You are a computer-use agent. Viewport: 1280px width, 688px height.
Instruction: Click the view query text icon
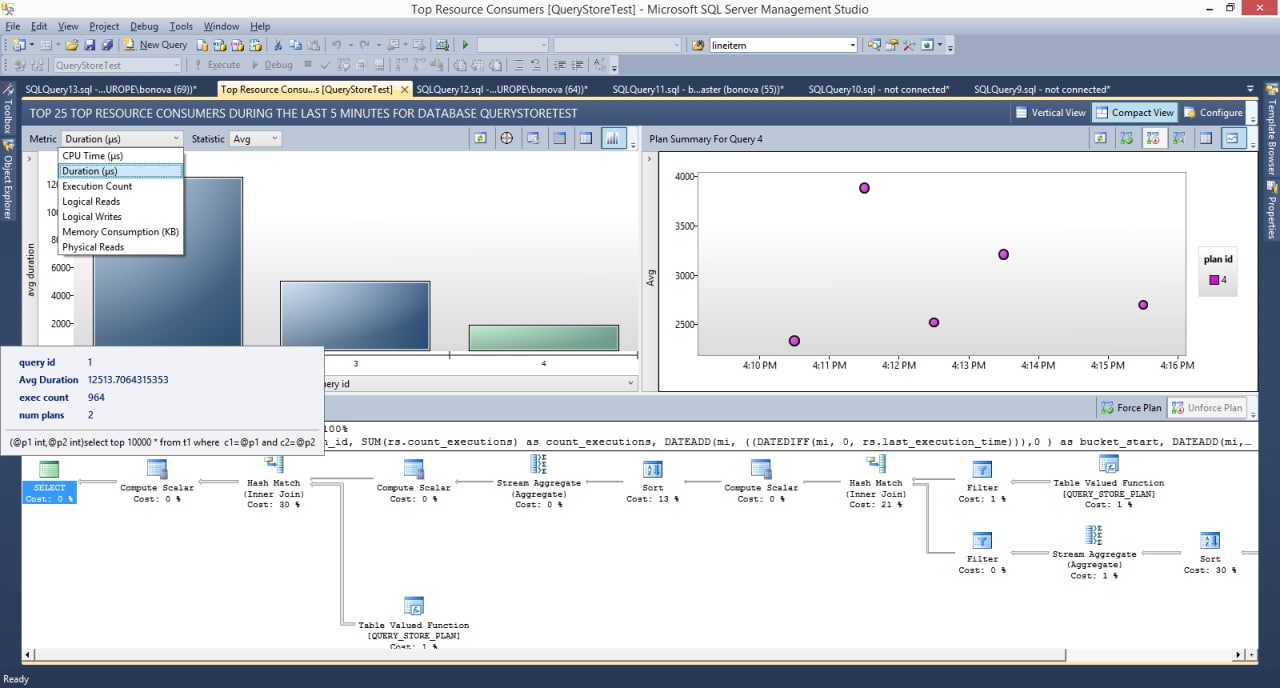click(x=533, y=138)
